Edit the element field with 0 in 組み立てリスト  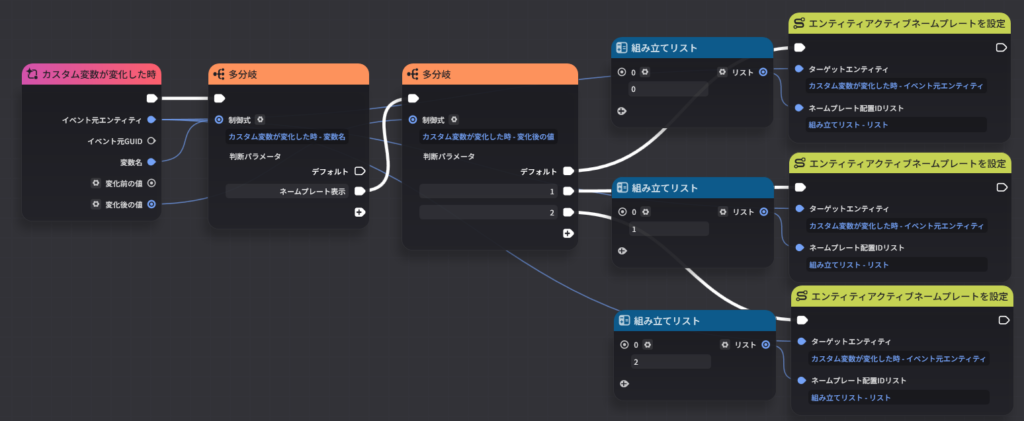click(x=668, y=89)
